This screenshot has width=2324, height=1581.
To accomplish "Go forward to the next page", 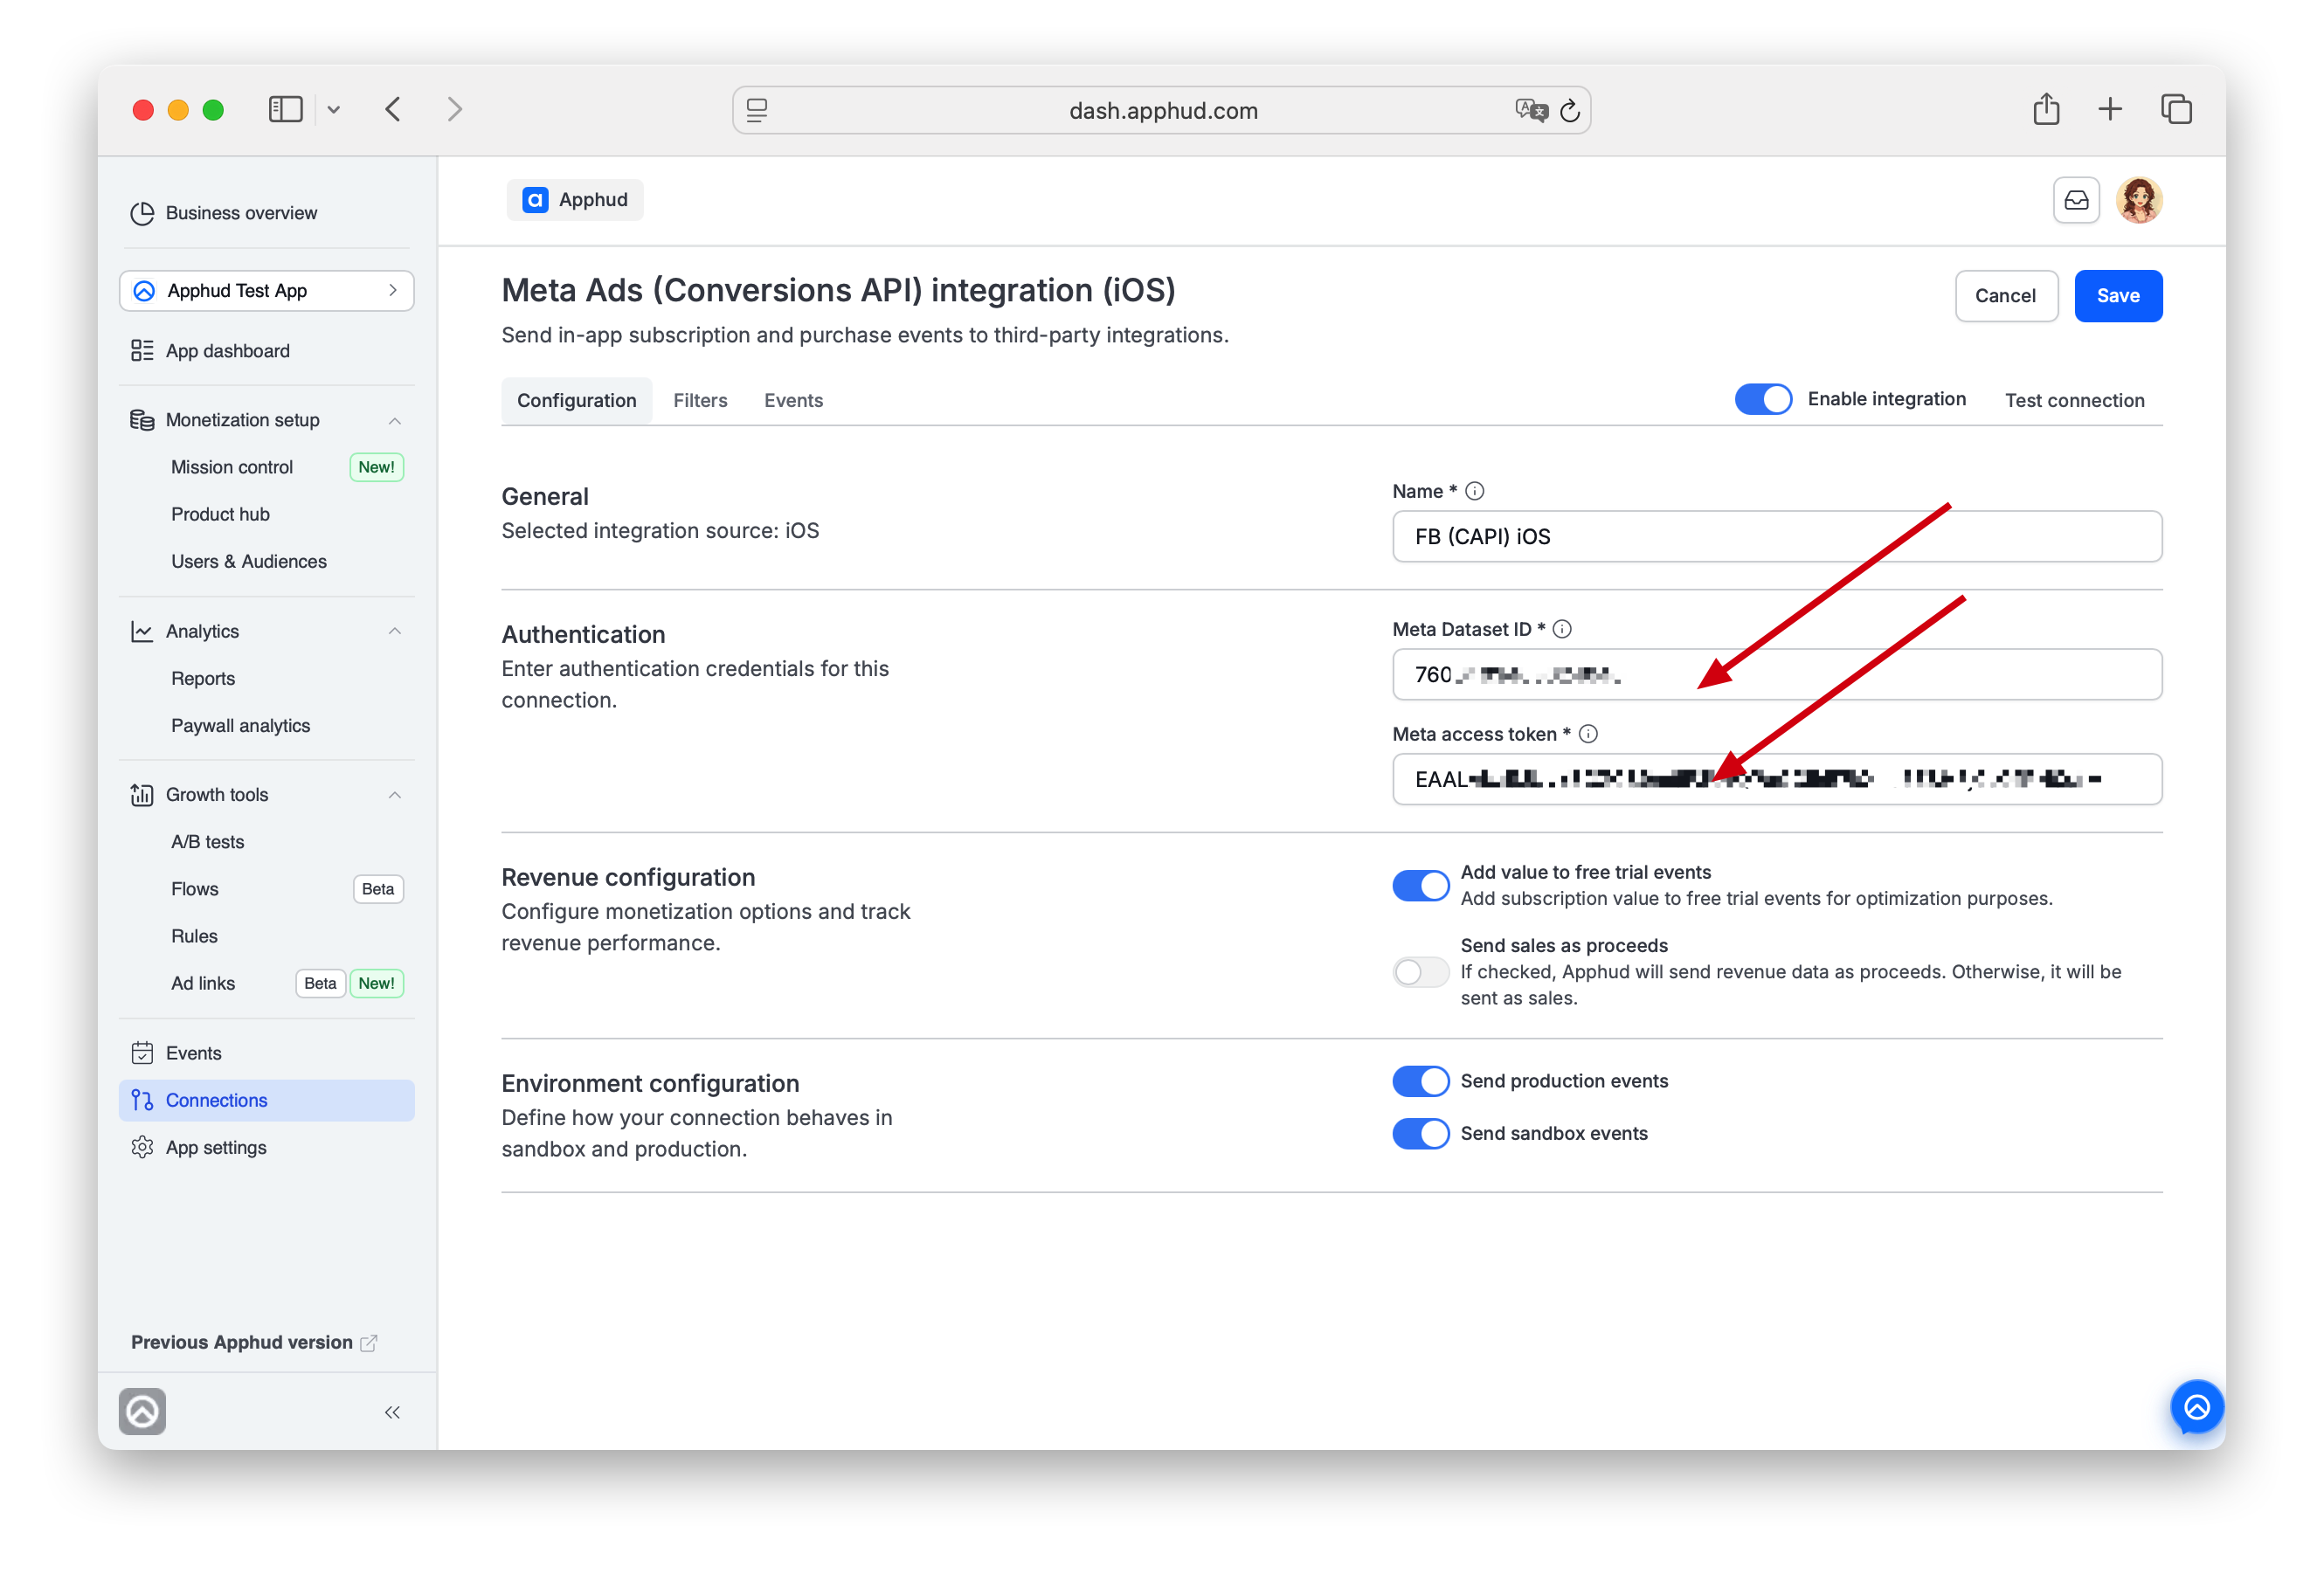I will tap(454, 109).
